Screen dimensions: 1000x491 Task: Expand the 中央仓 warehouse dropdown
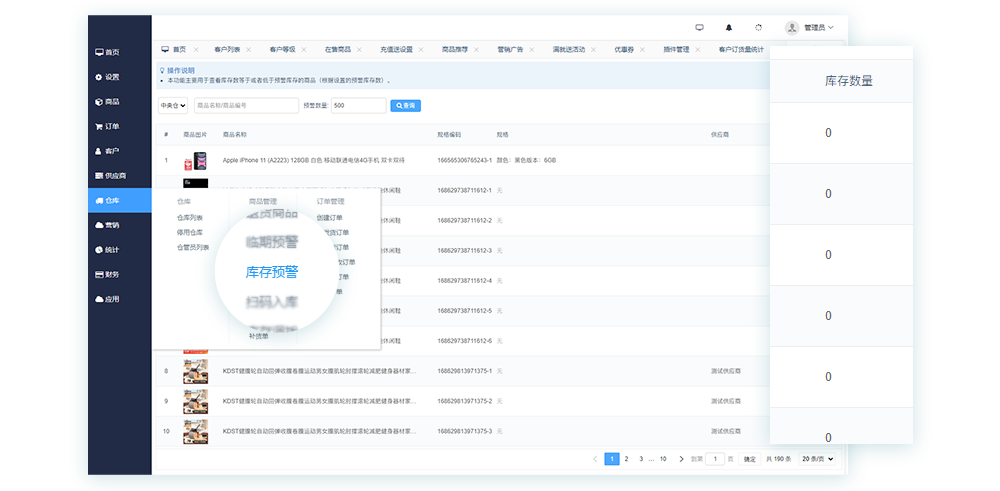tap(173, 105)
